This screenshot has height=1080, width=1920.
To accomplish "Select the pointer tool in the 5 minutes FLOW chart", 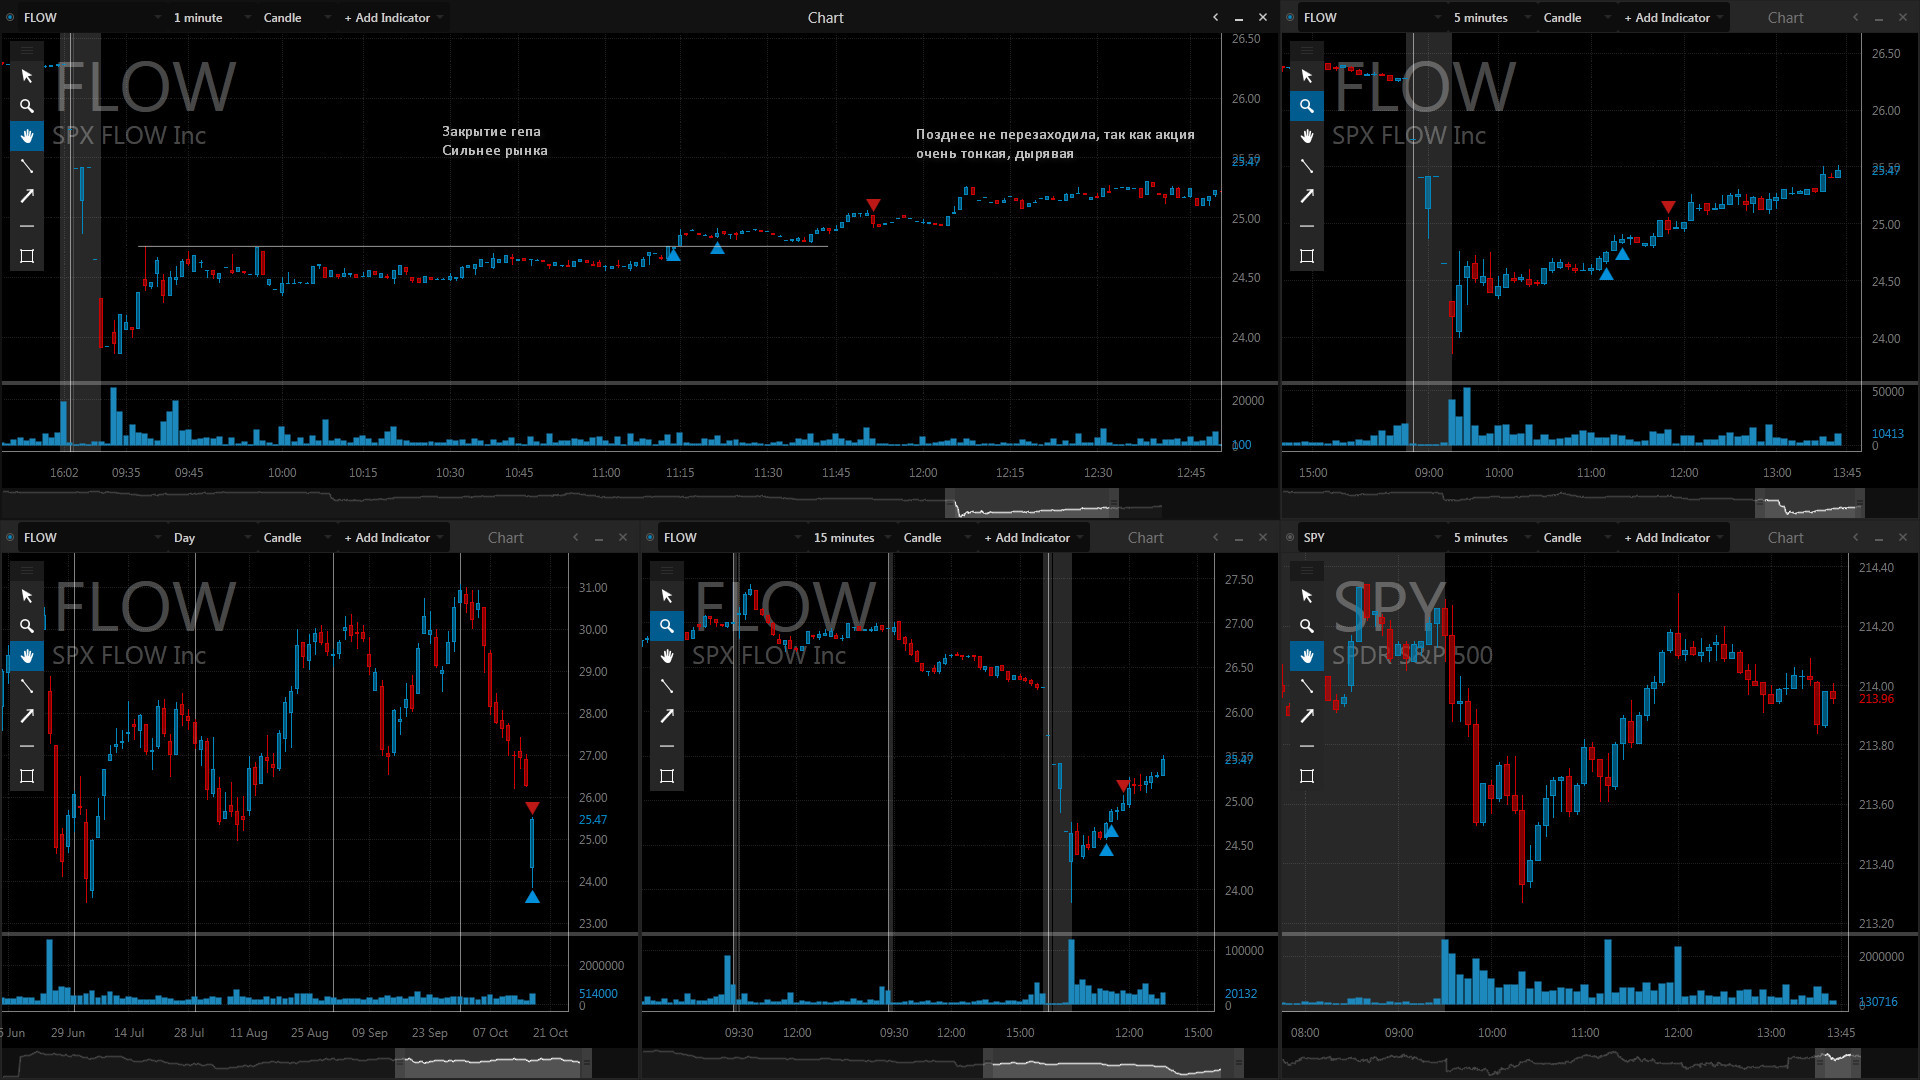I will (x=1307, y=76).
